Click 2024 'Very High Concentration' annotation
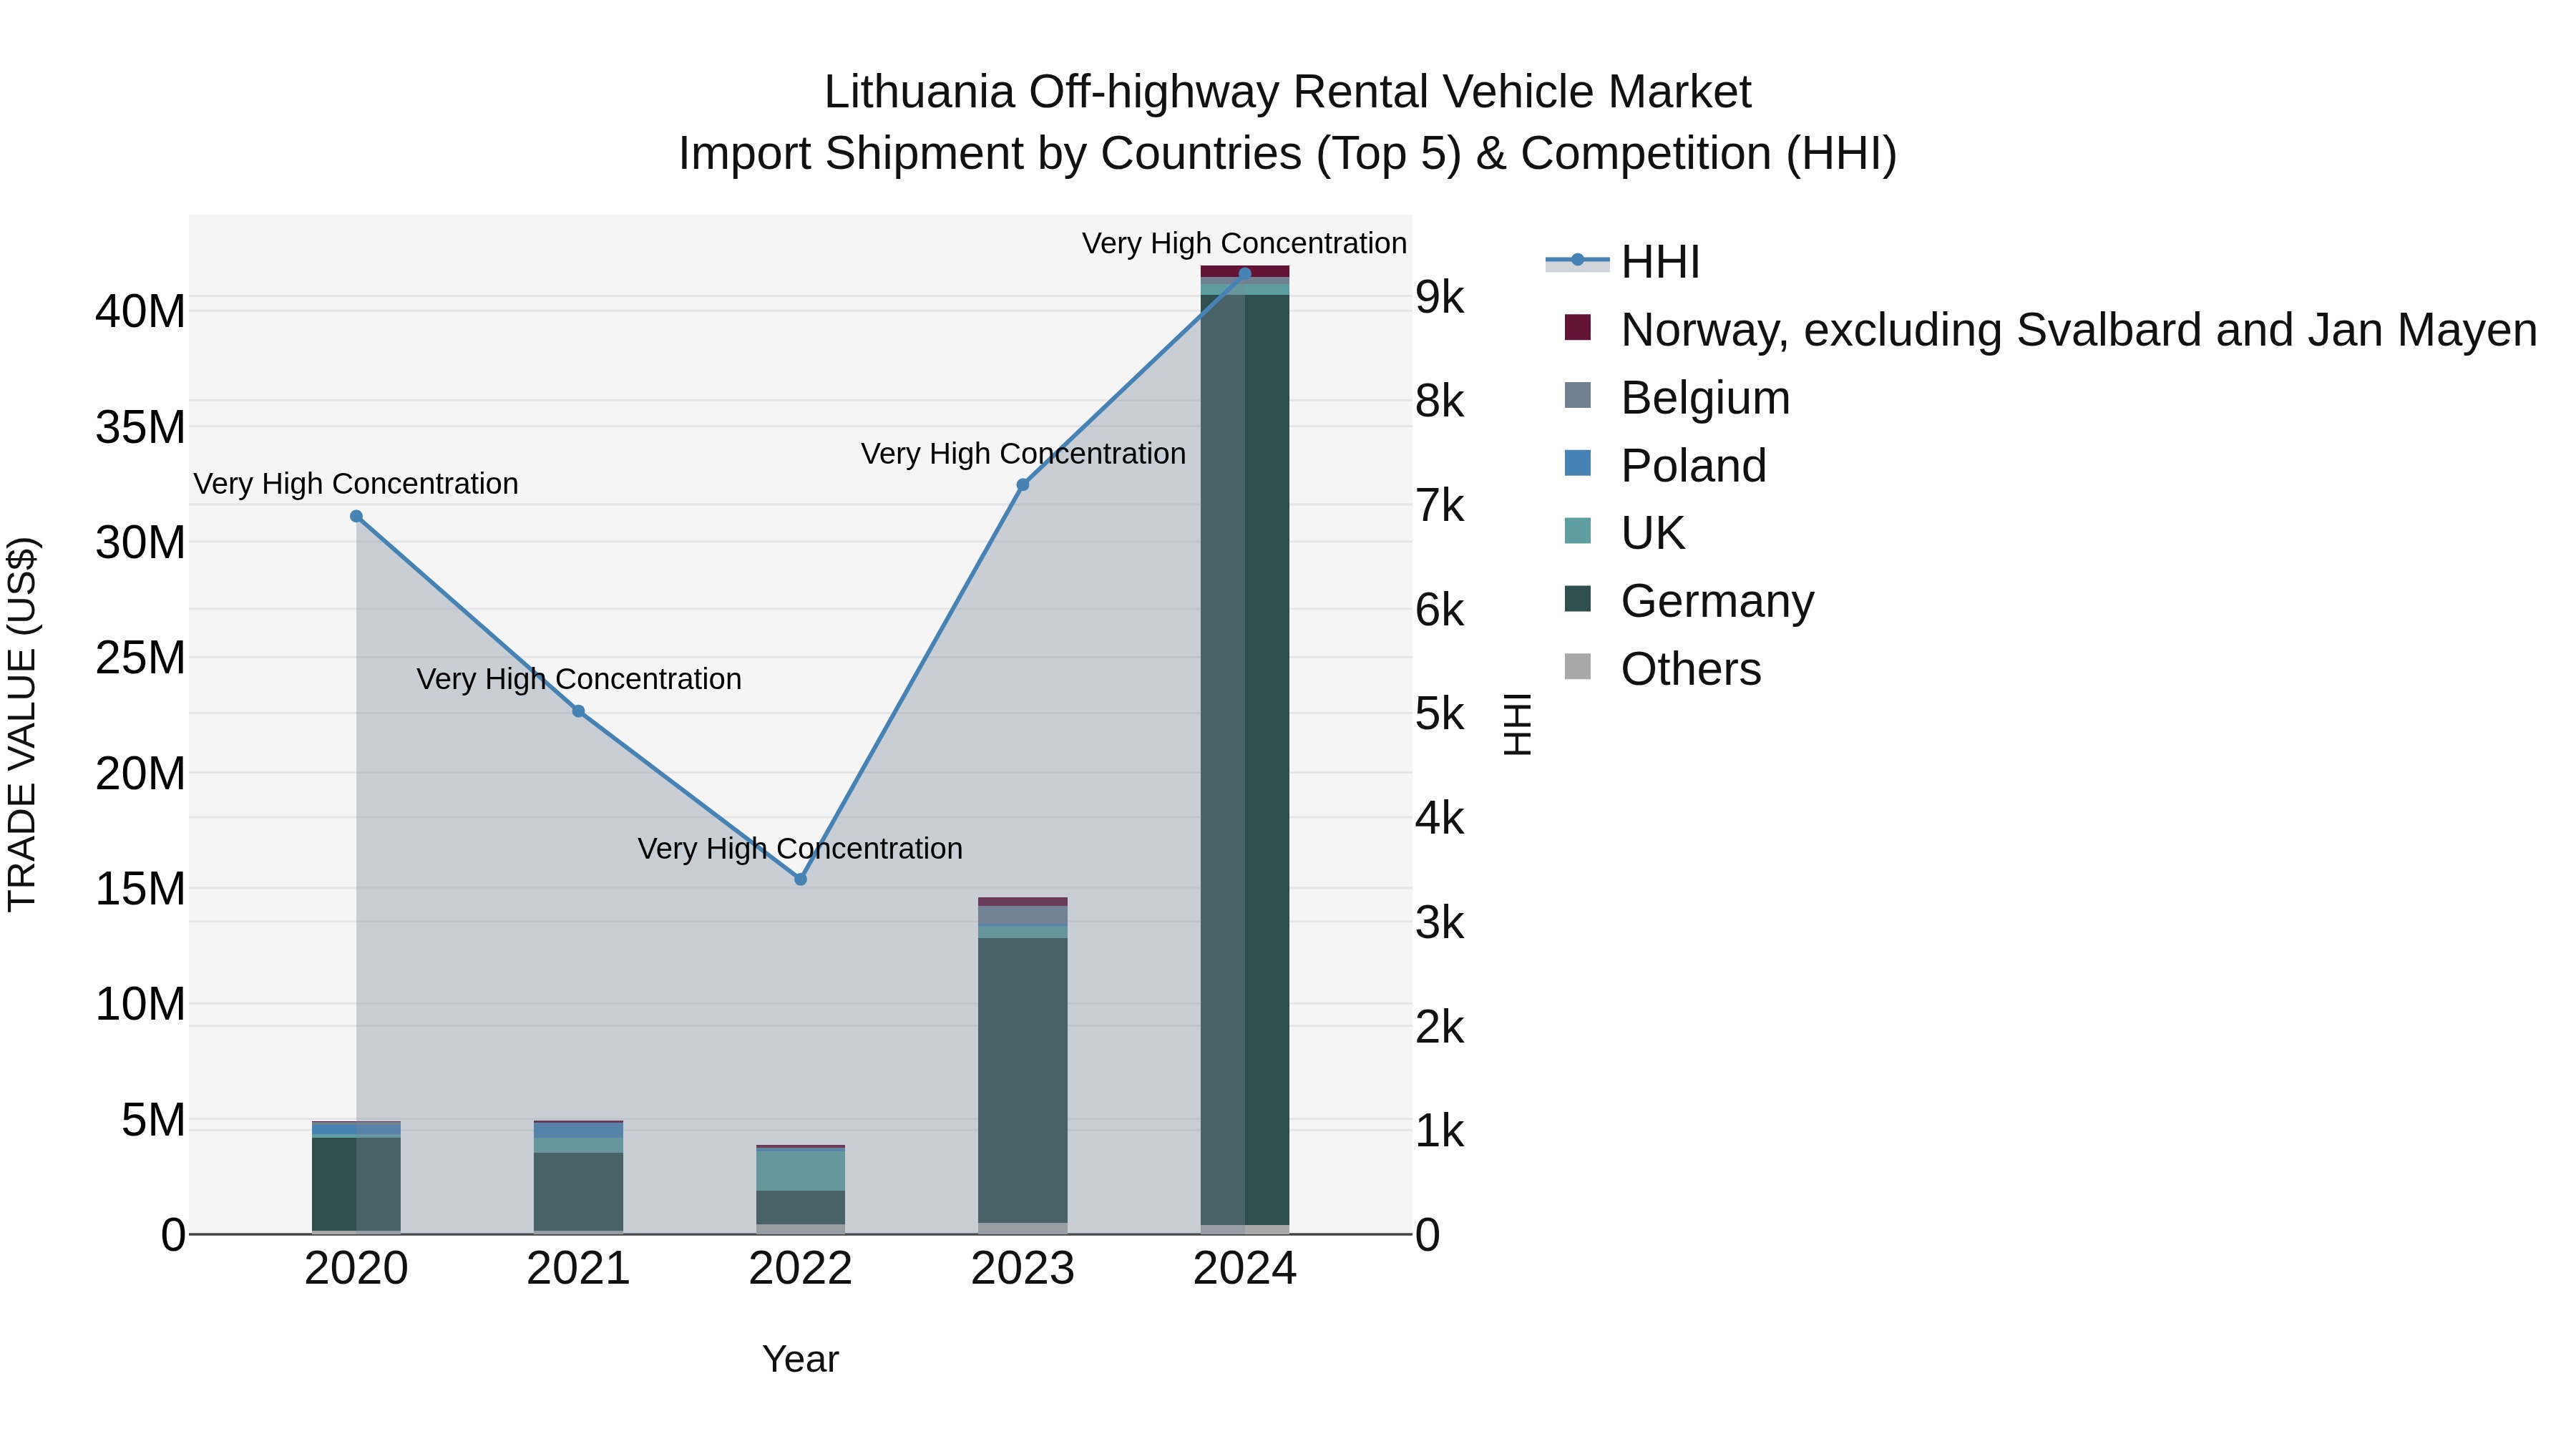2576x1449 pixels. point(1244,244)
